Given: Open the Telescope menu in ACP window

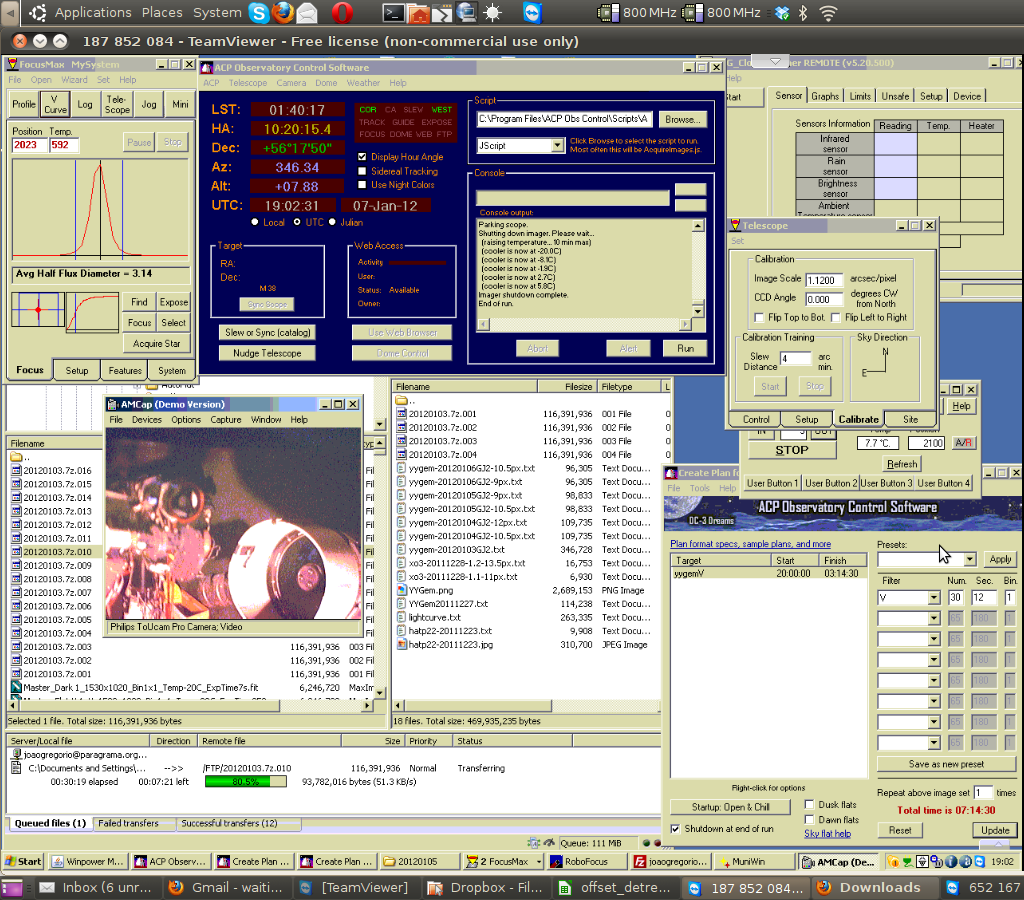Looking at the screenshot, I should pos(248,83).
